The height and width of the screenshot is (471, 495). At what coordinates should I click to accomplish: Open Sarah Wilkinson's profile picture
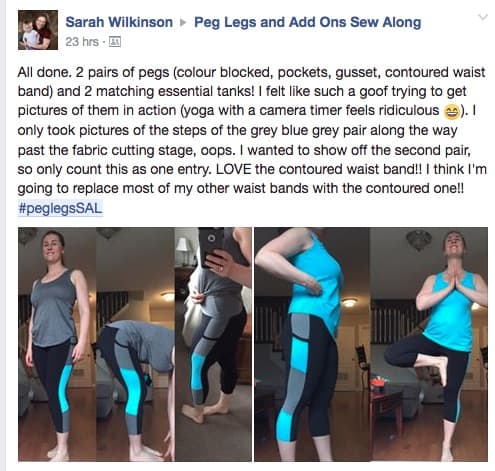tap(38, 30)
